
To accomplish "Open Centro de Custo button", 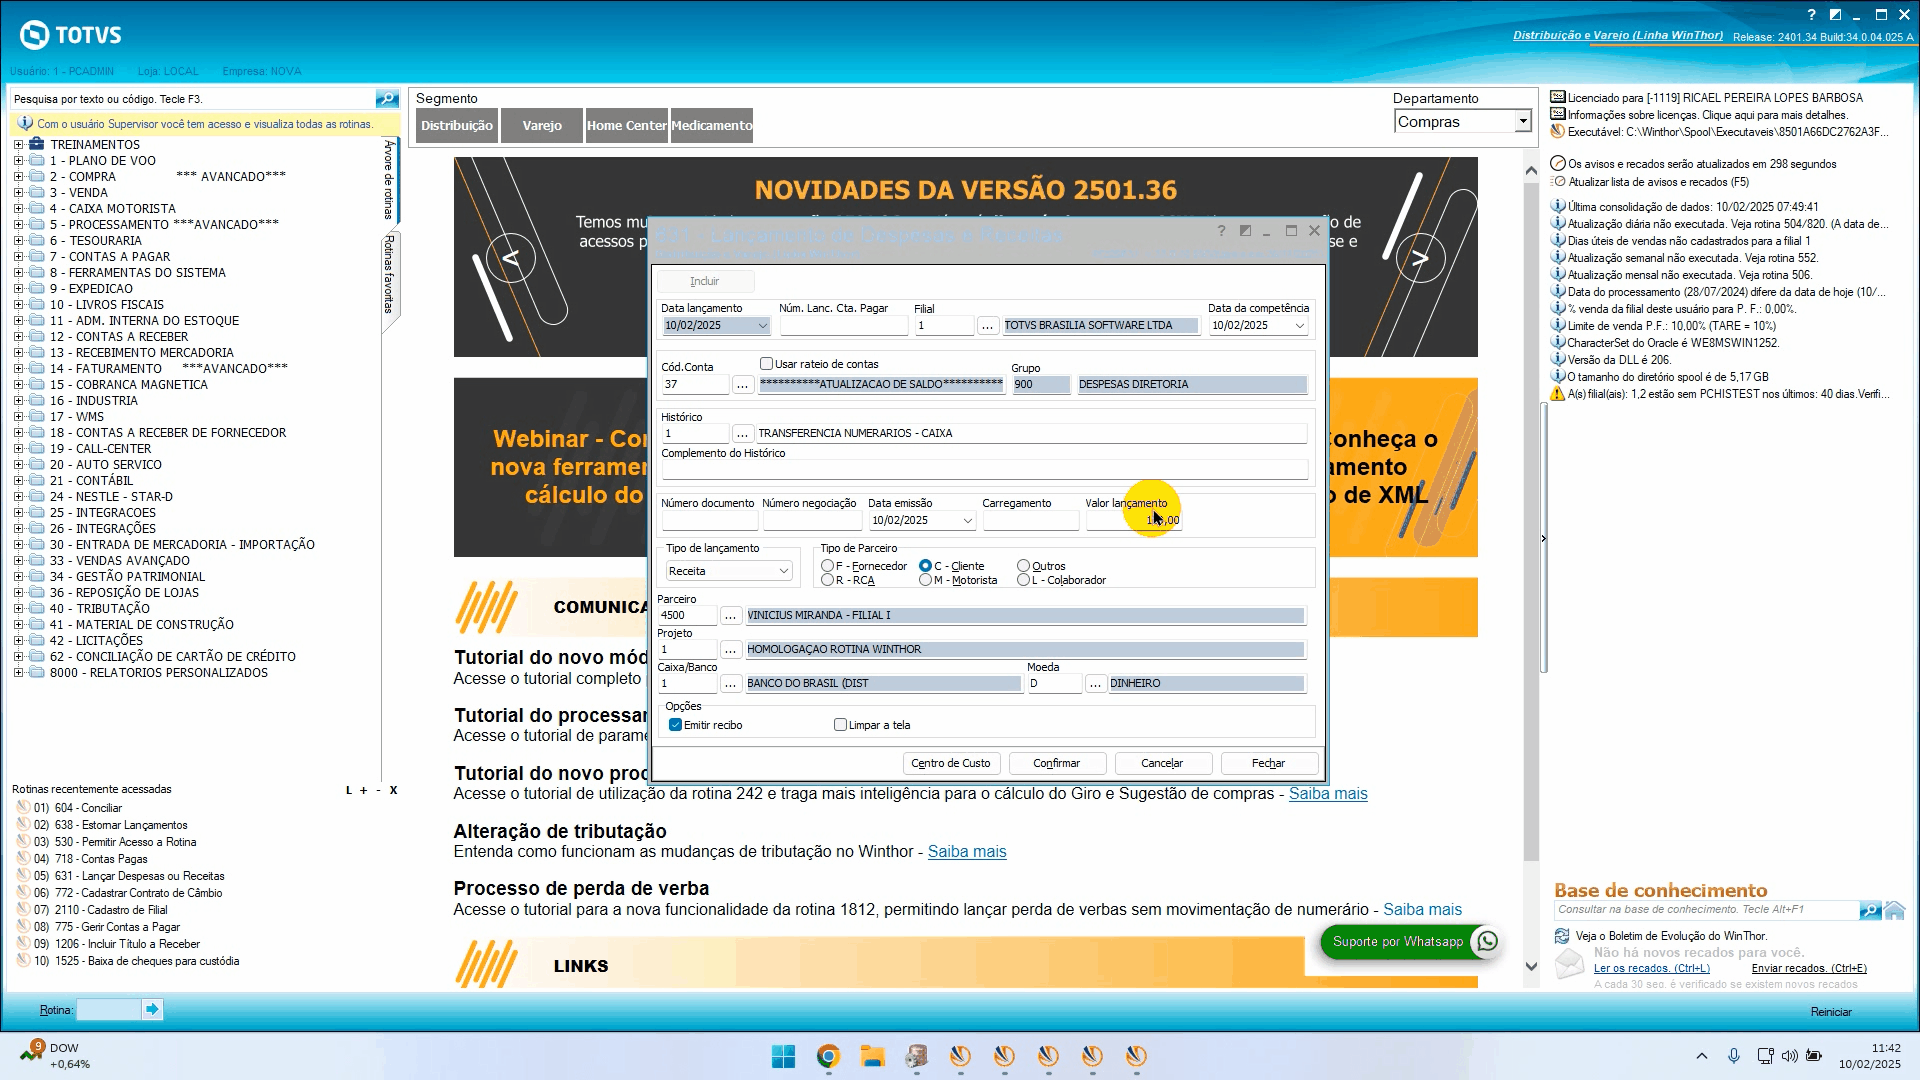I will pyautogui.click(x=950, y=763).
